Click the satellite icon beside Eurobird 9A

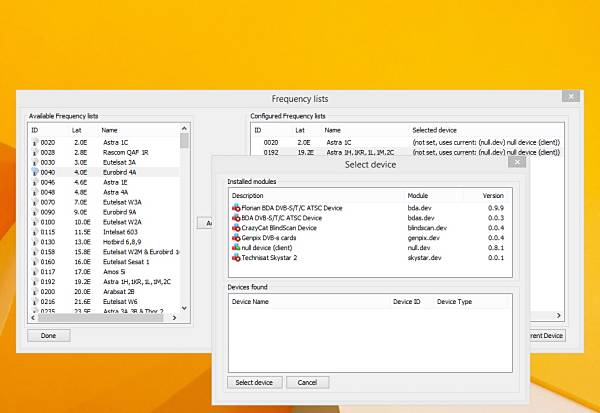click(x=35, y=212)
